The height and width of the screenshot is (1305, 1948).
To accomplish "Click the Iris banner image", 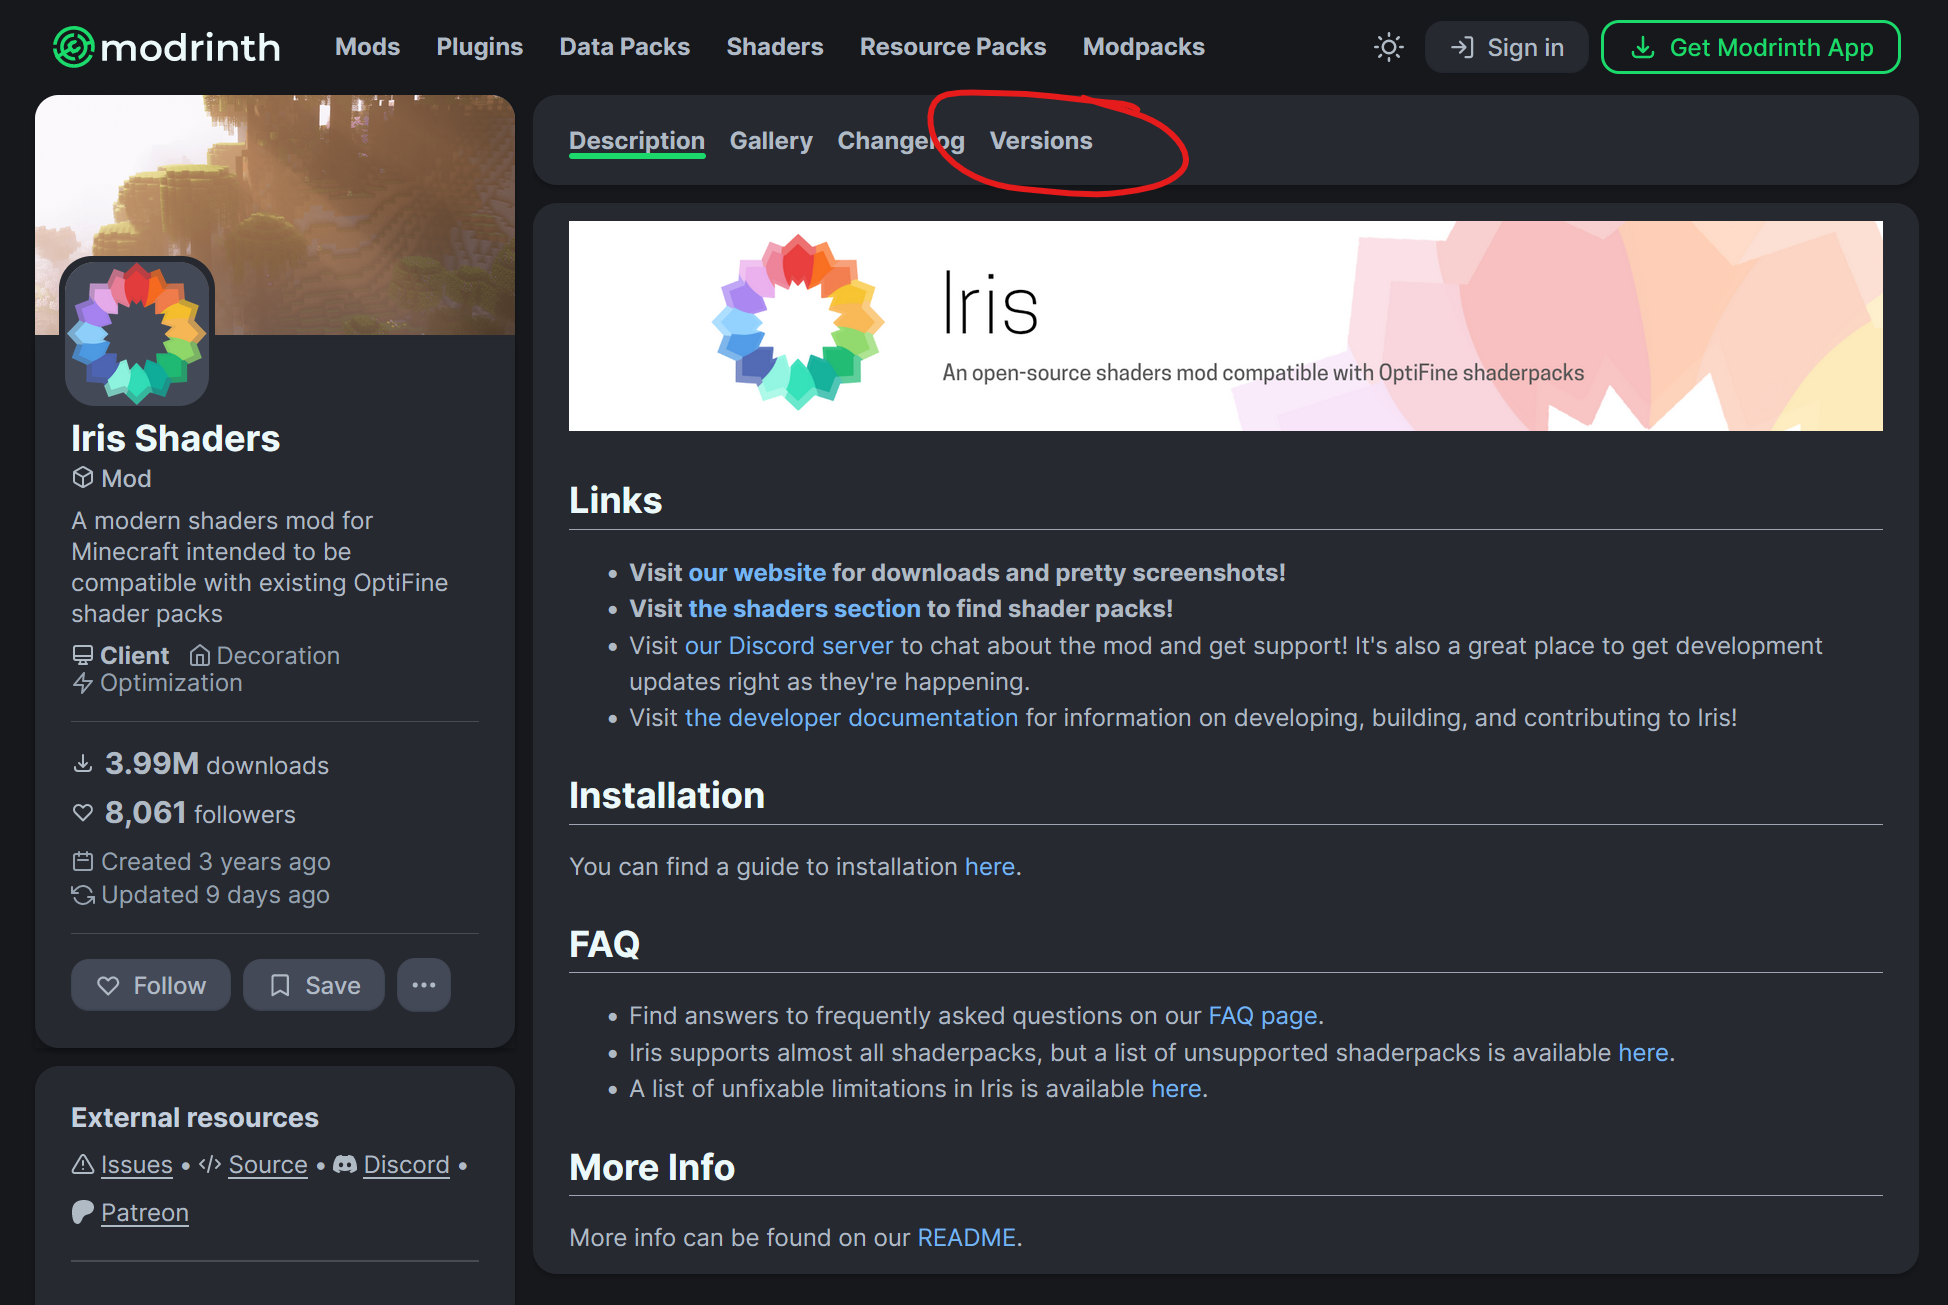I will (1225, 326).
